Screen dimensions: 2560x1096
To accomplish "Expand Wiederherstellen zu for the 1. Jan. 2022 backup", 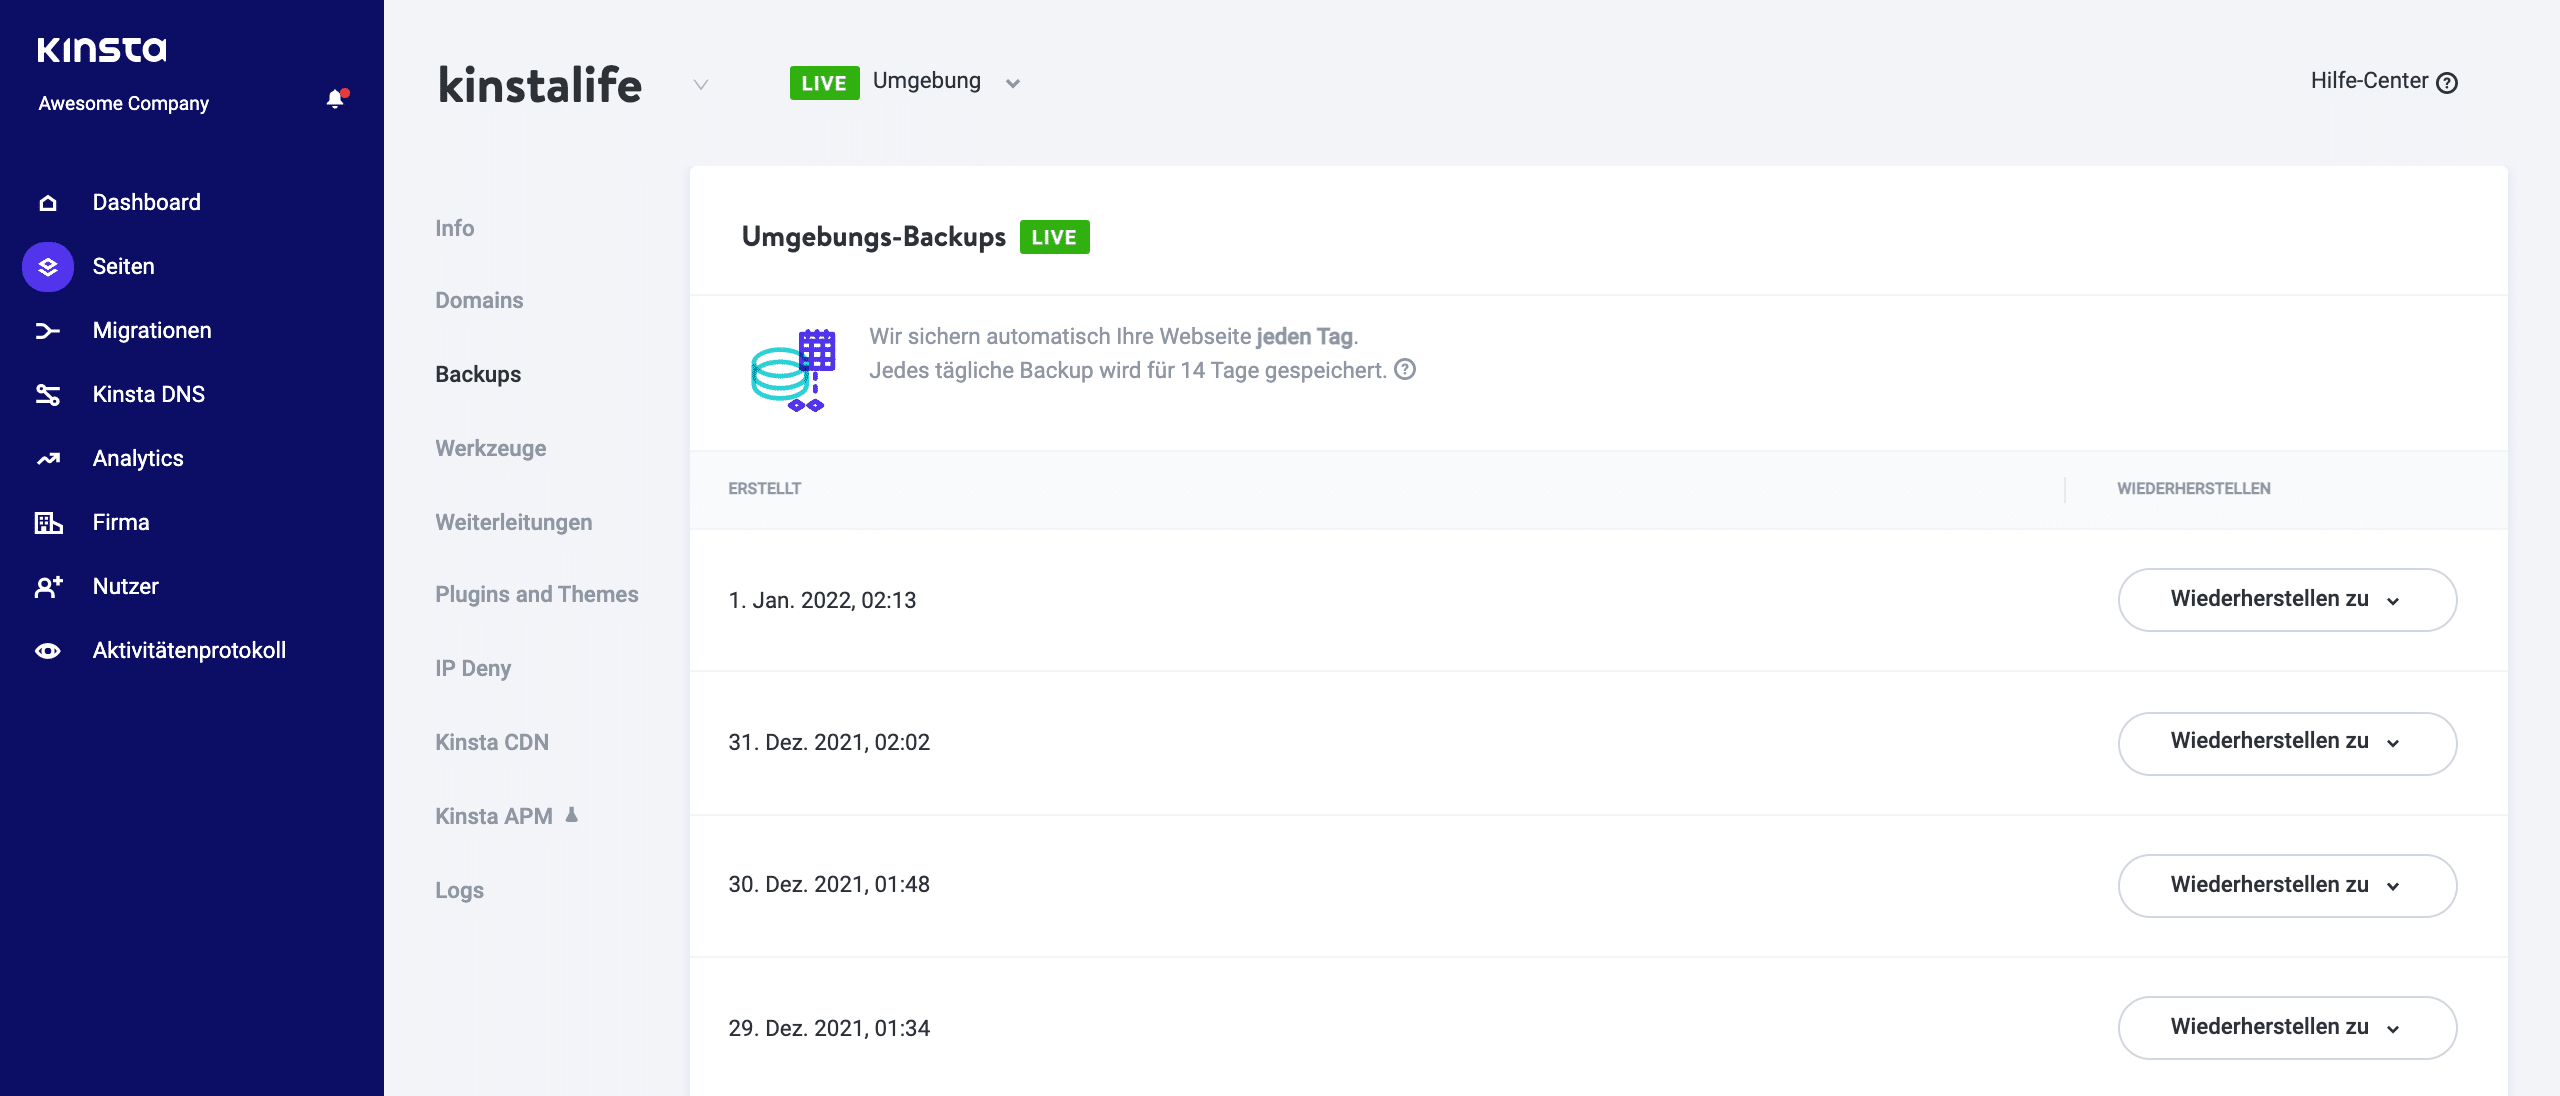I will click(x=2286, y=600).
